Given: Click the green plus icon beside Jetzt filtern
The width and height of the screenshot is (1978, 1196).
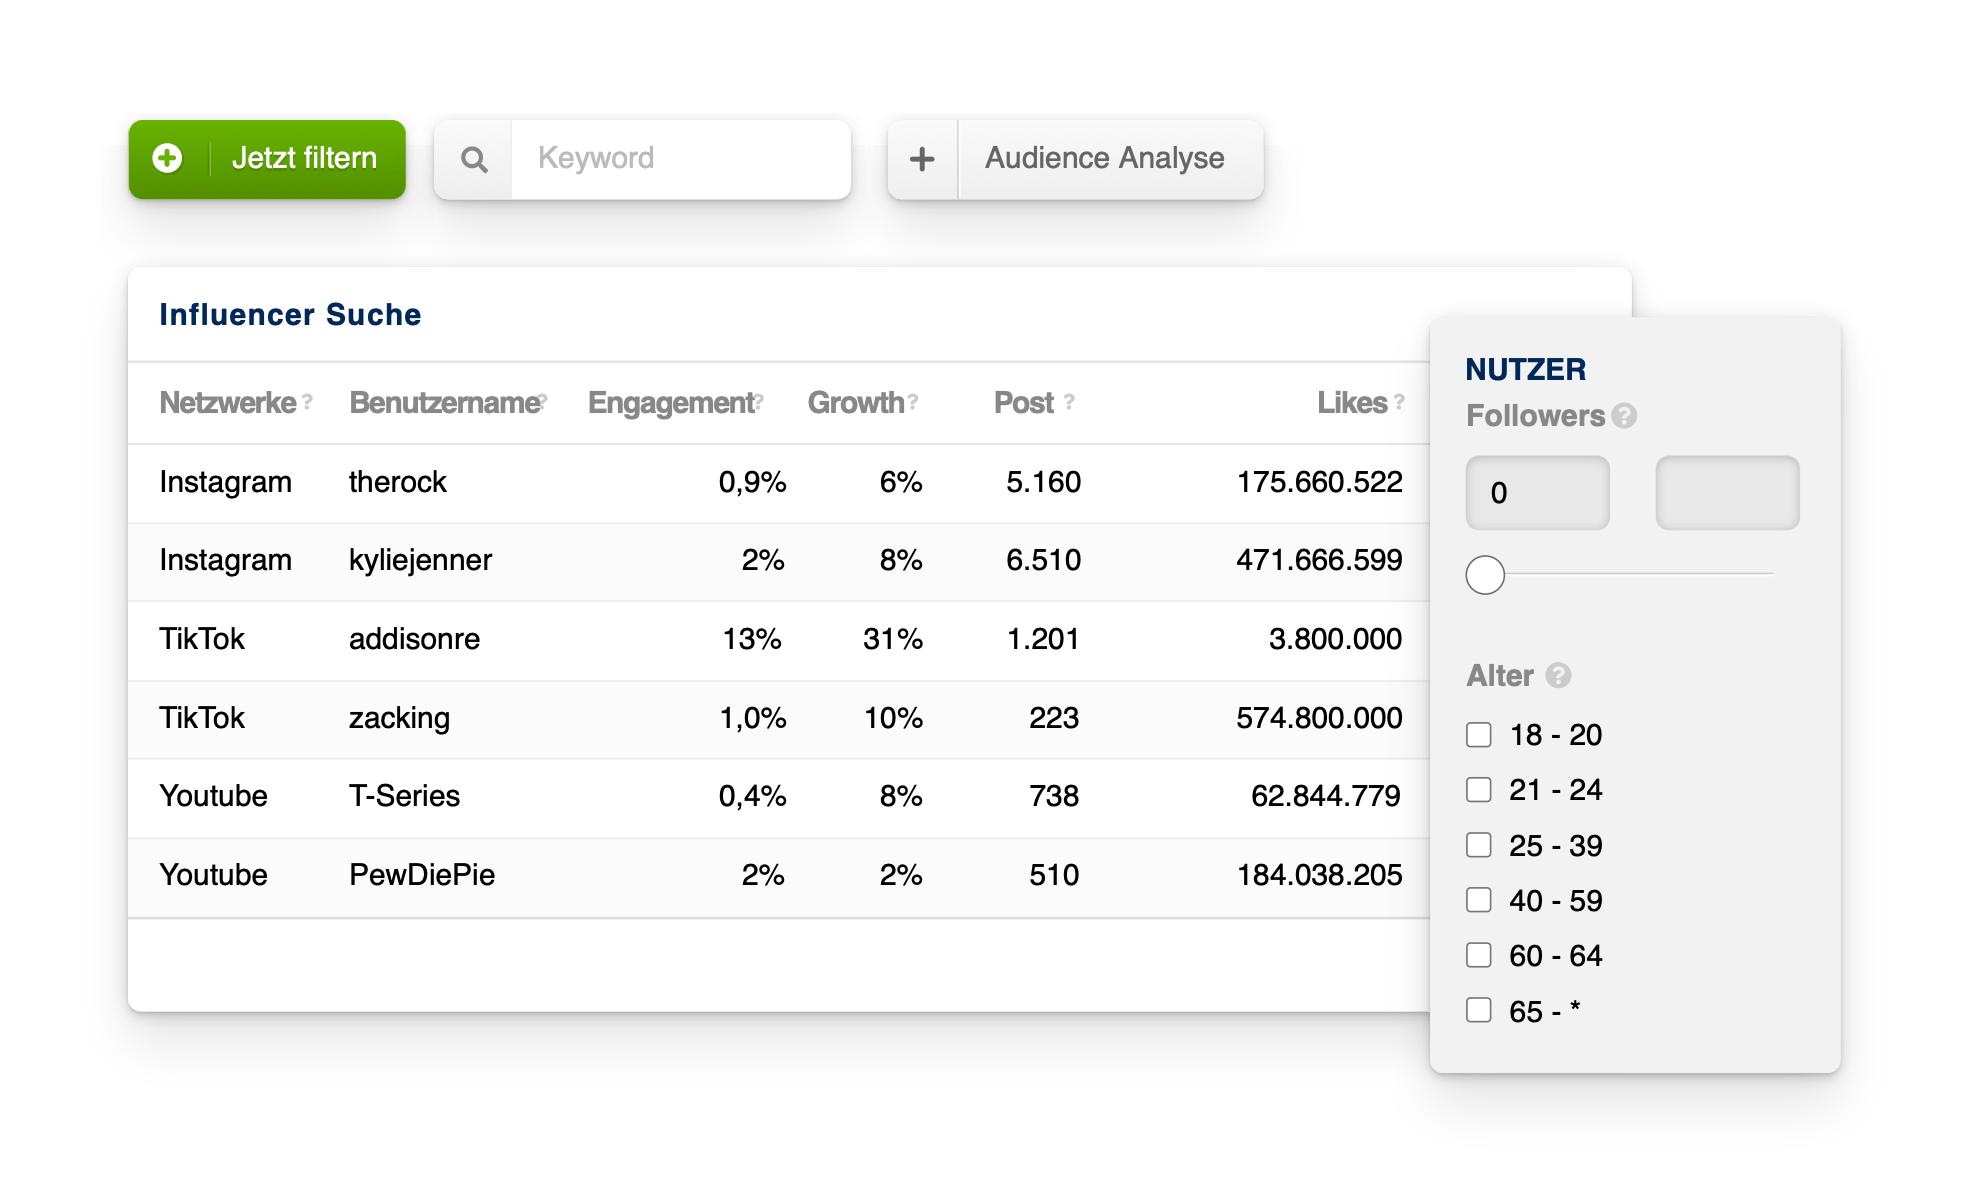Looking at the screenshot, I should click(167, 158).
